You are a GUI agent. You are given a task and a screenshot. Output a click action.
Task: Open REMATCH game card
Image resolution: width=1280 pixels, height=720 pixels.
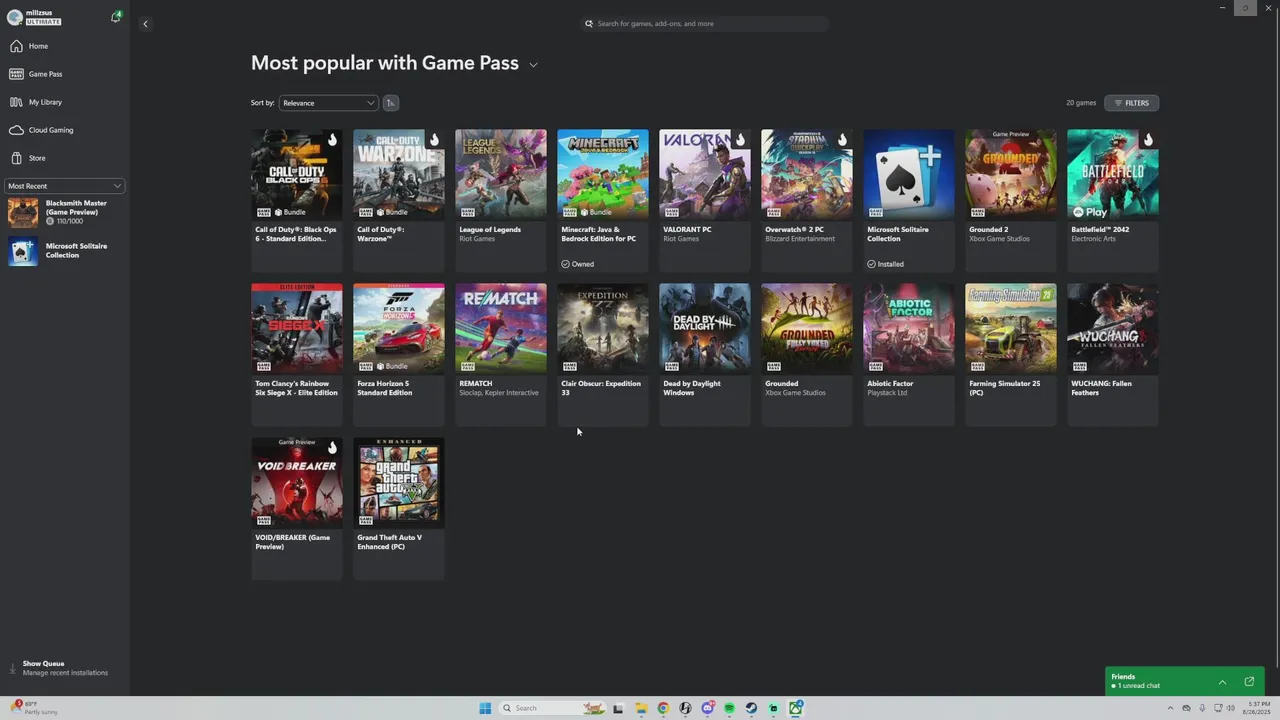click(501, 354)
